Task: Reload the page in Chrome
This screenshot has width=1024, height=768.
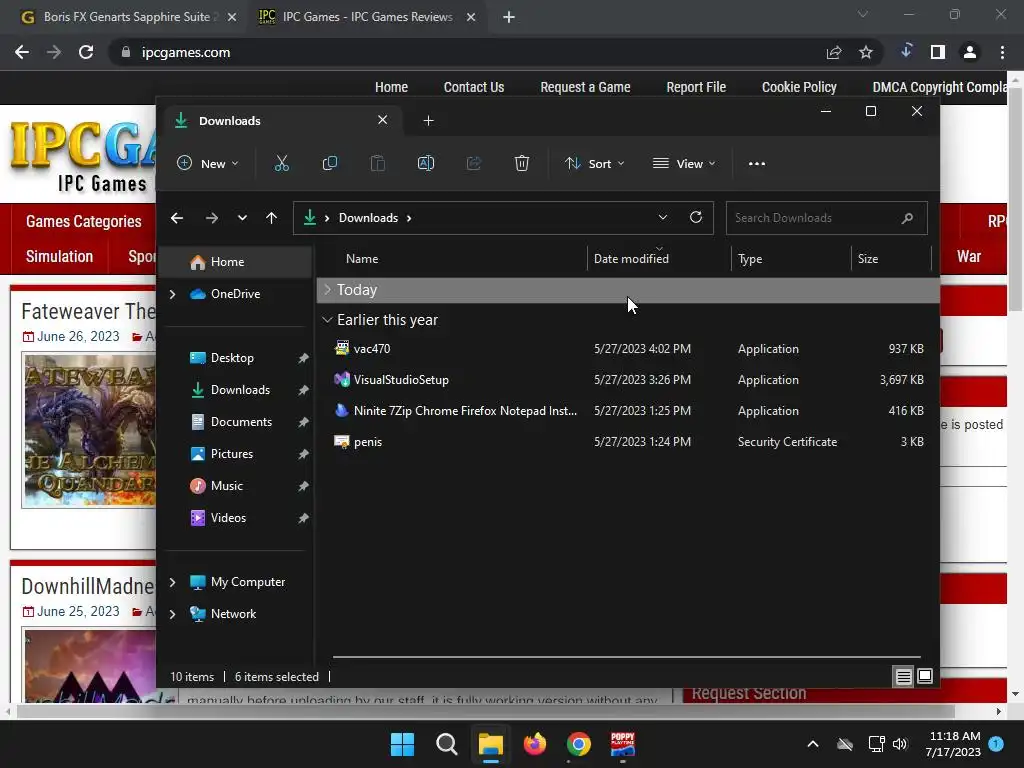Action: coord(86,52)
